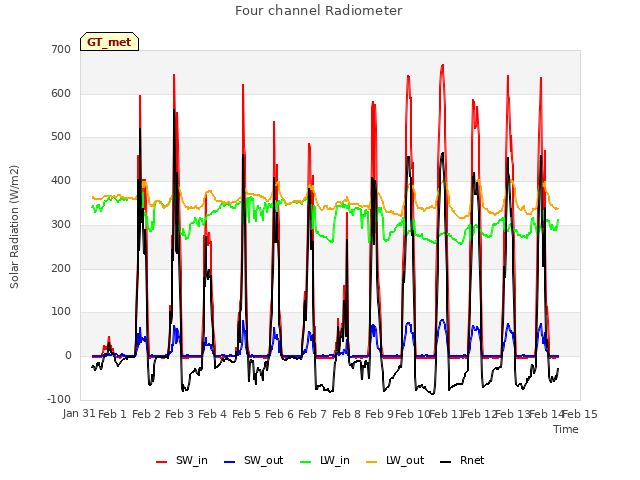This screenshot has height=480, width=640.
Task: Click the Solar Radiation (W/m2) axis label
Action: coord(14,227)
